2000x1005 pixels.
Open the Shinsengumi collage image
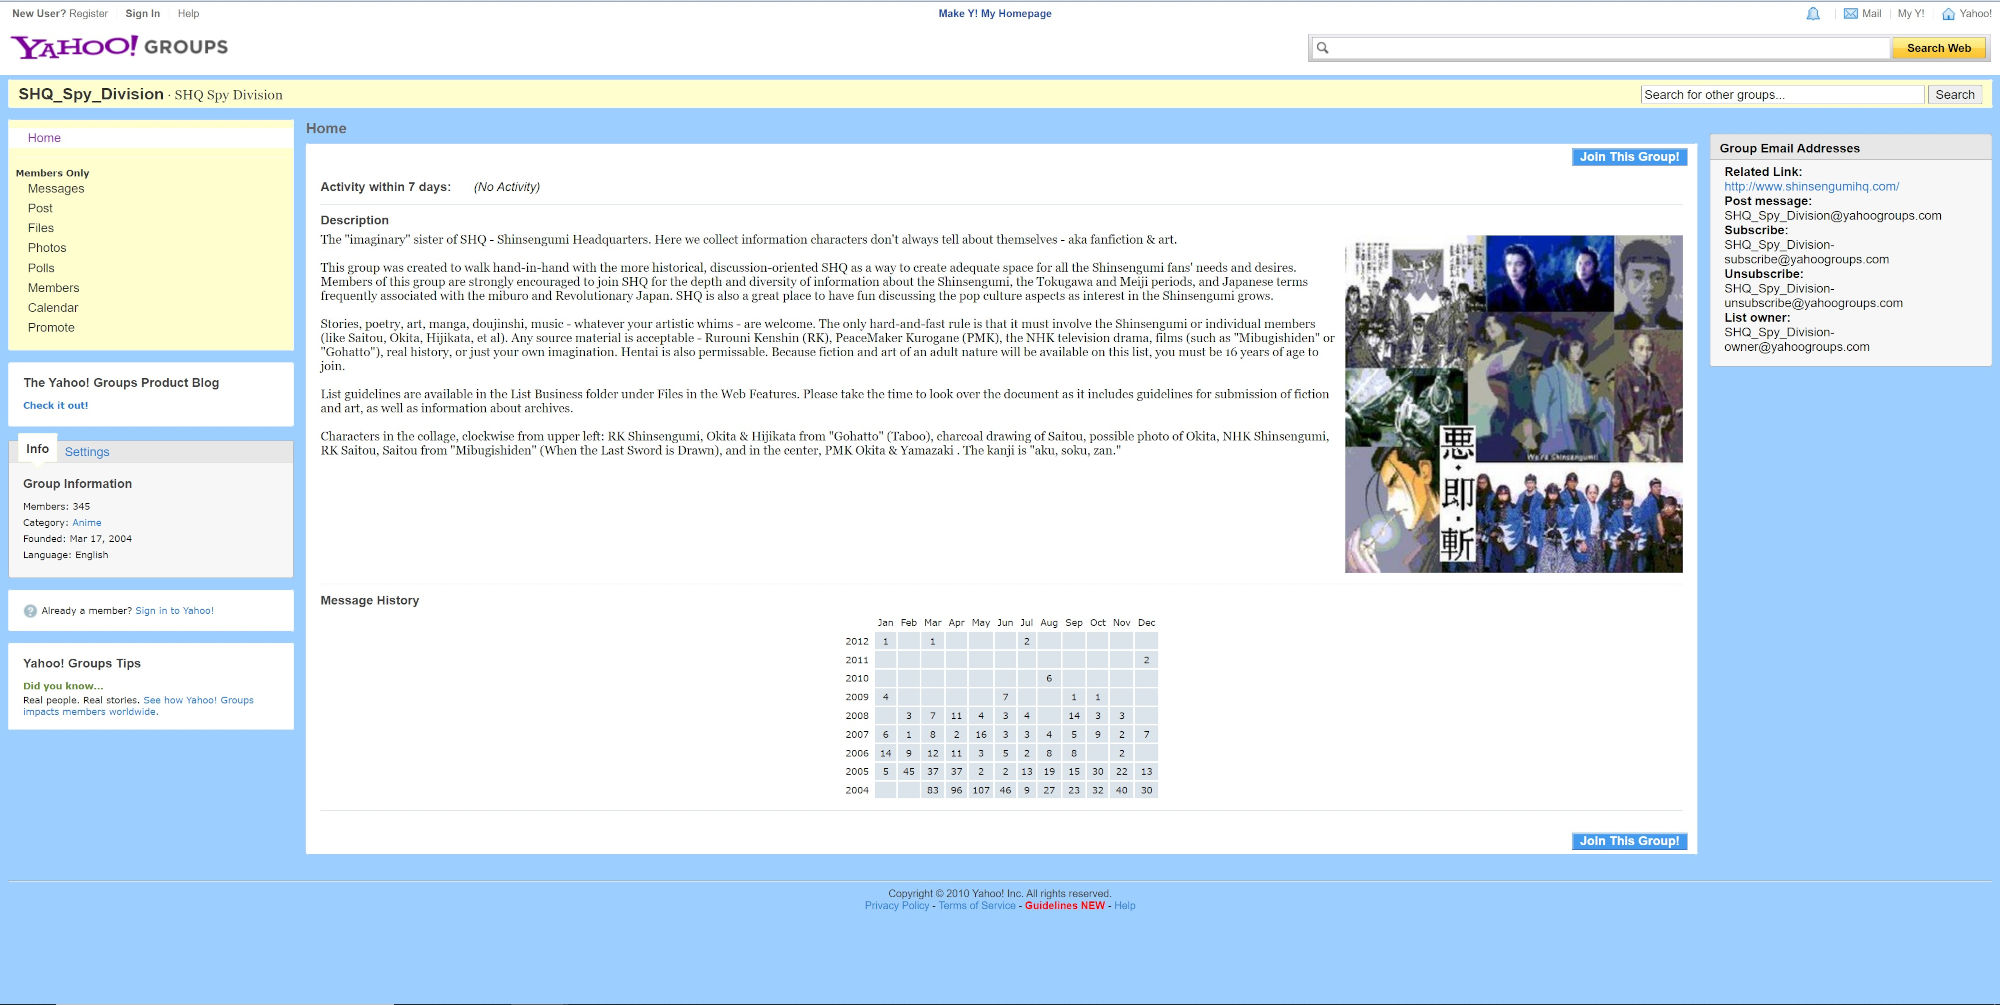pyautogui.click(x=1513, y=404)
